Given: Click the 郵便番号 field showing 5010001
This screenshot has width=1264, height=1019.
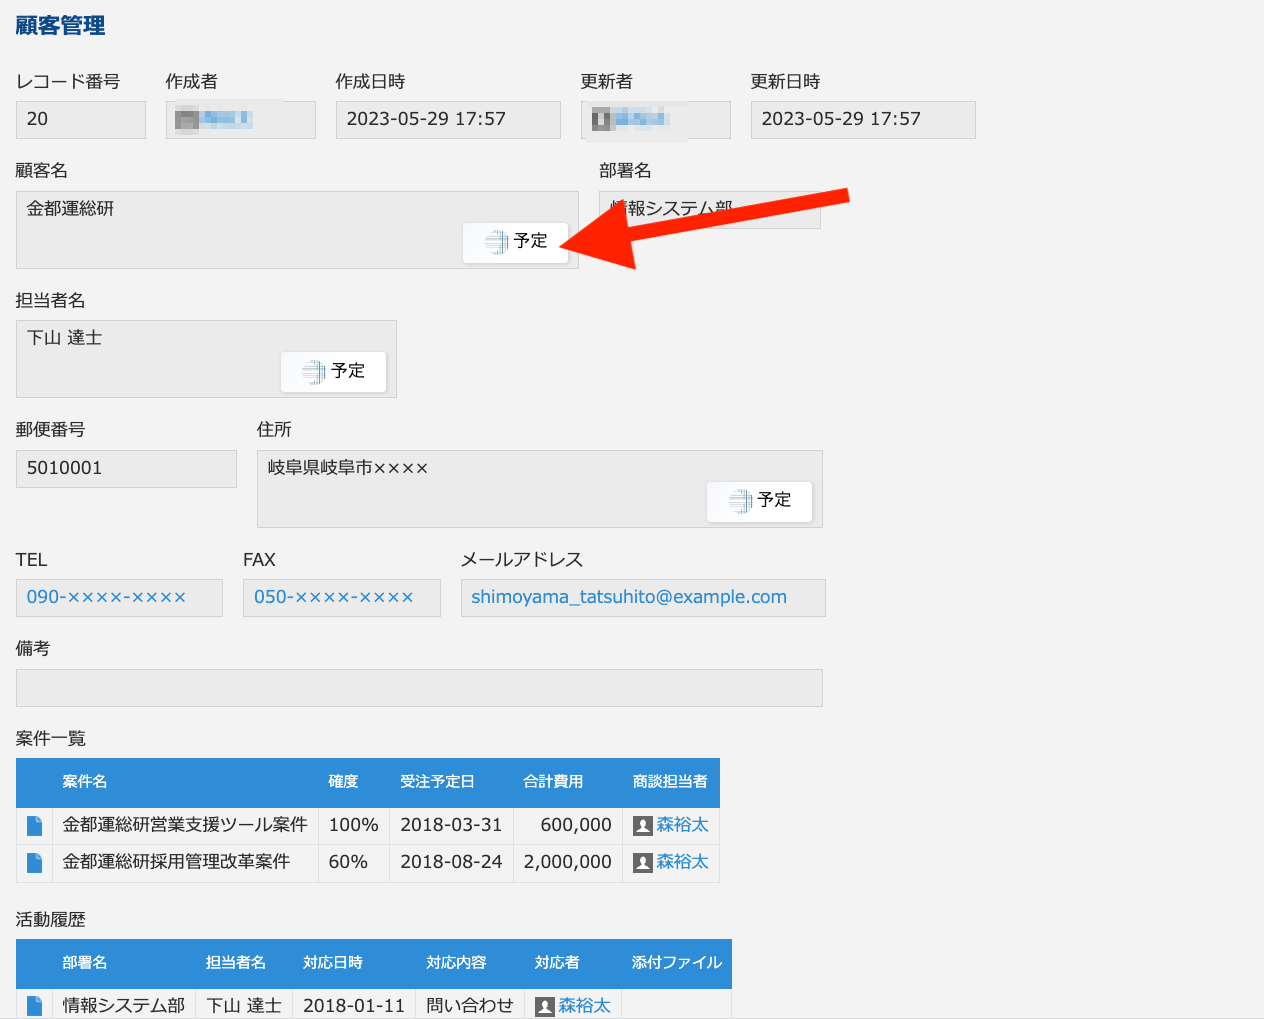Looking at the screenshot, I should [x=126, y=469].
